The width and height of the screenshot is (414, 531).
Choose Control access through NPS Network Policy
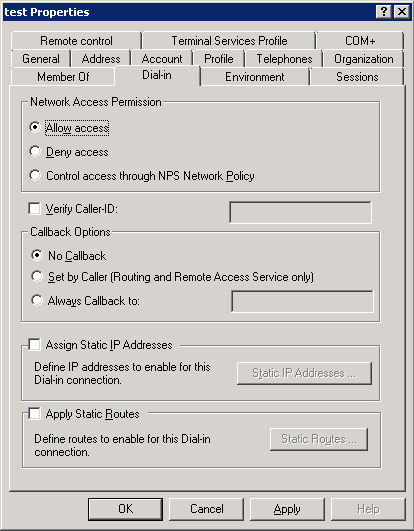[x=35, y=175]
